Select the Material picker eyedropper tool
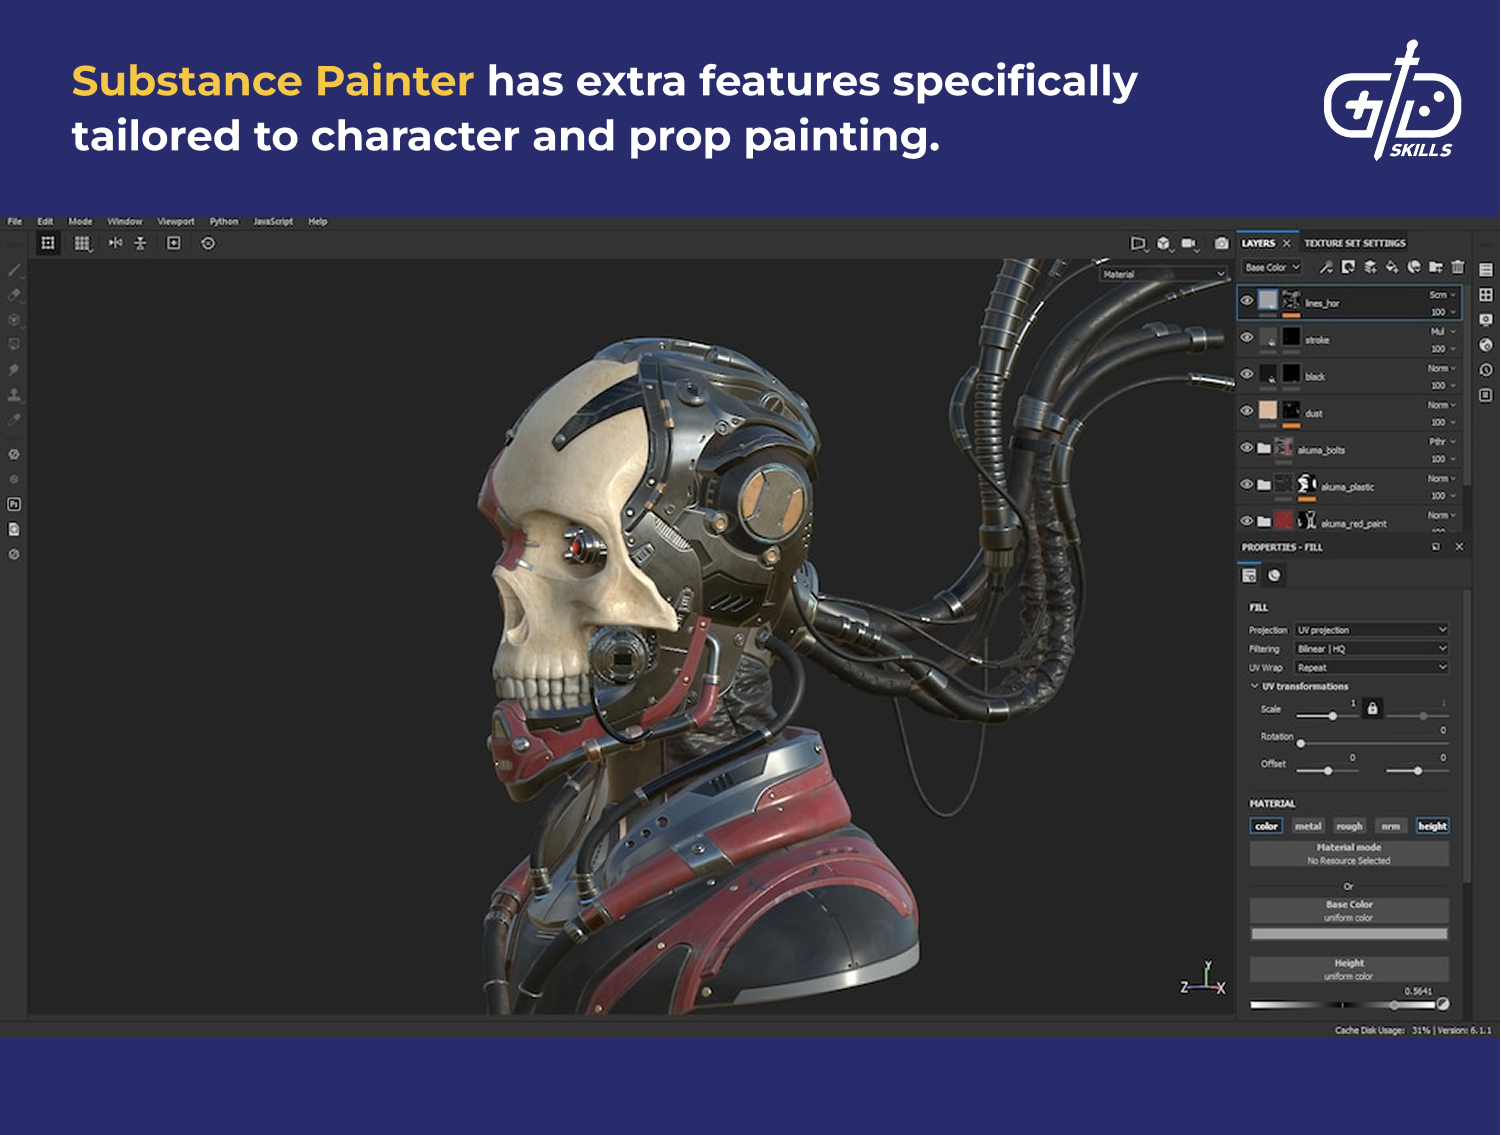This screenshot has height=1135, width=1501. tap(14, 419)
